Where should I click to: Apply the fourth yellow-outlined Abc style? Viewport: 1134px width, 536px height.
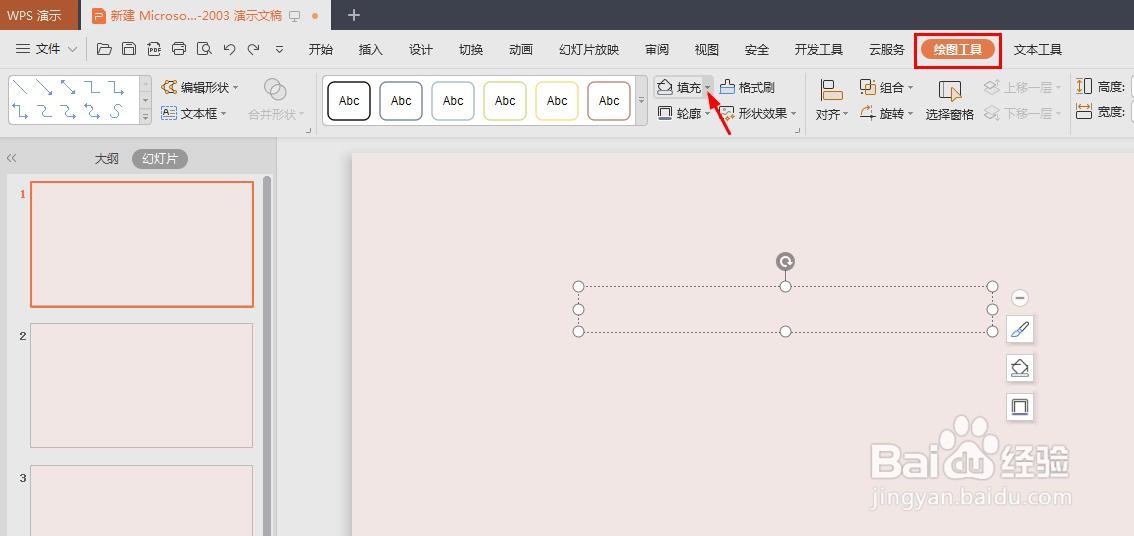(505, 101)
